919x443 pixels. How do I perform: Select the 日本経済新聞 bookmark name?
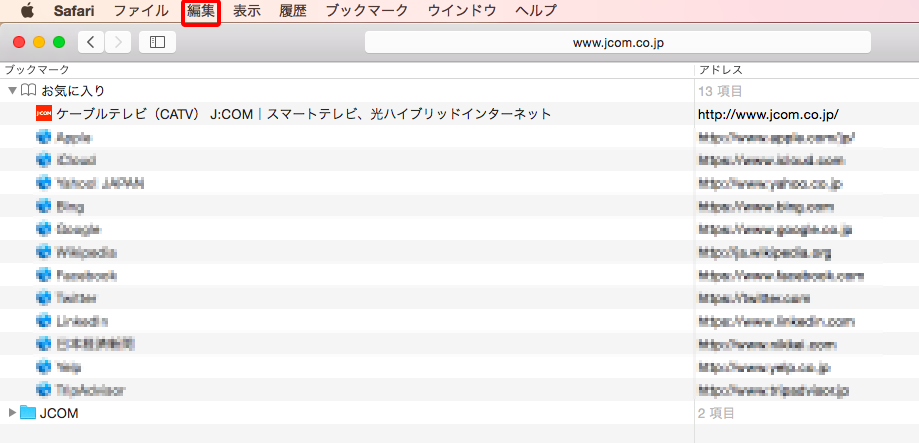(x=96, y=345)
